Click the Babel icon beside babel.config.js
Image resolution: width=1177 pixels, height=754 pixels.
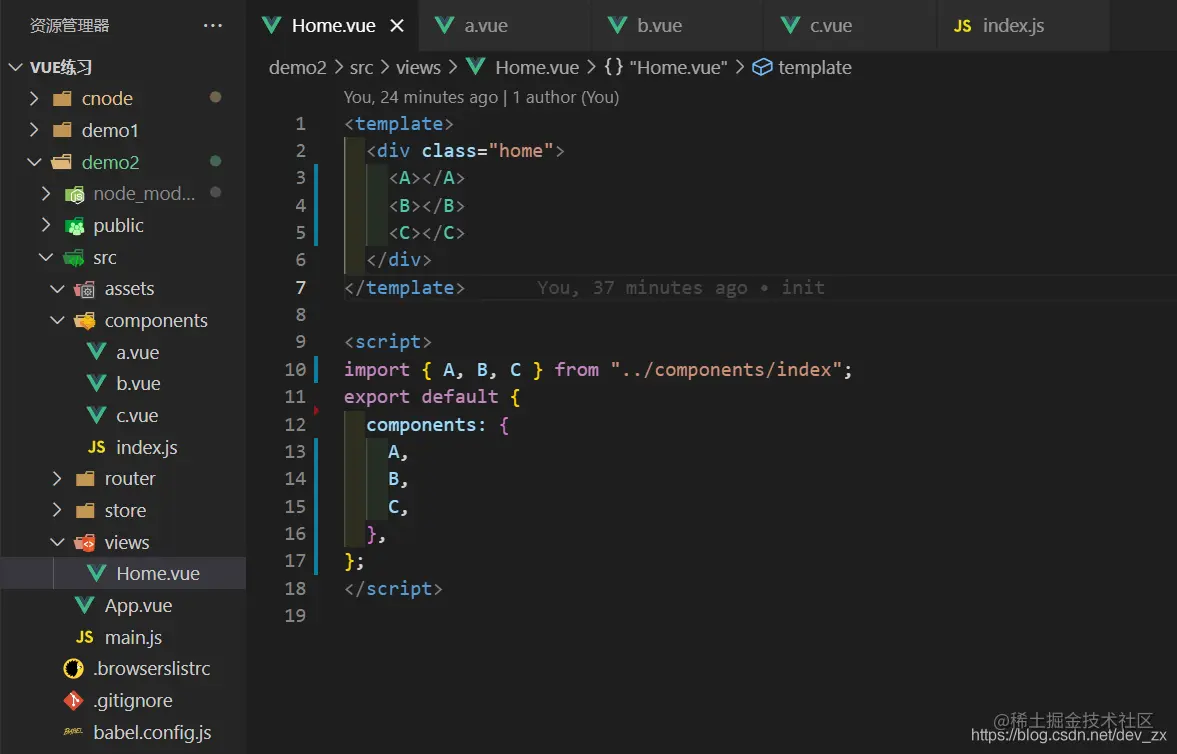pos(74,731)
